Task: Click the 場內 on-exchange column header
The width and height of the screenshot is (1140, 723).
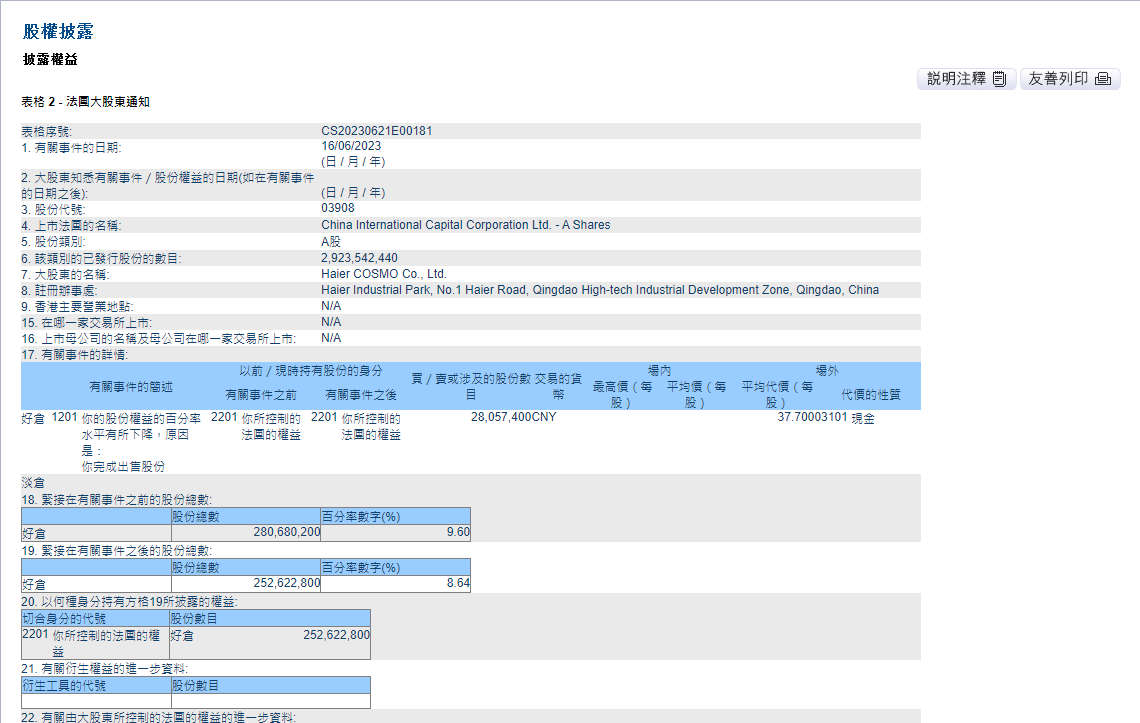Action: (x=659, y=371)
